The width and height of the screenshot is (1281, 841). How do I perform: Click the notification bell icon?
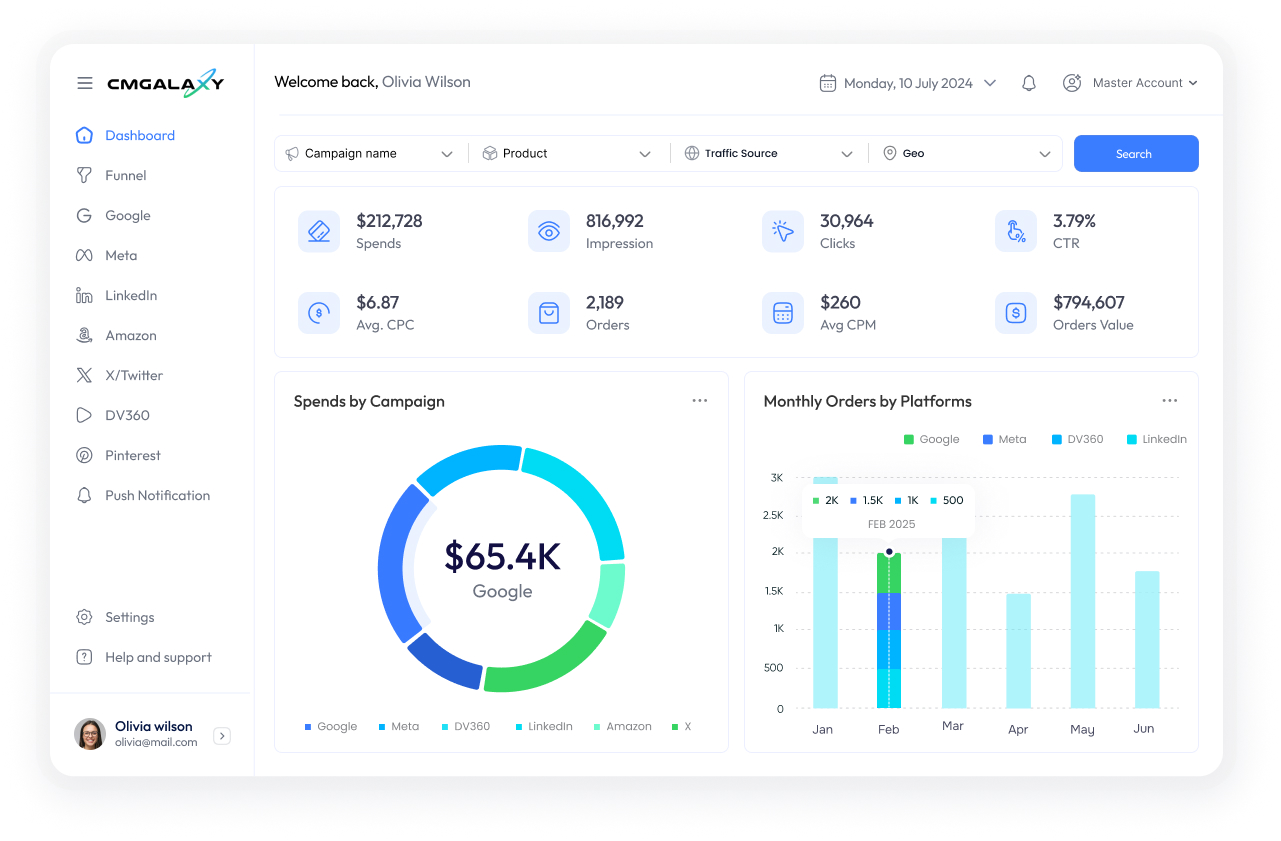tap(1028, 83)
